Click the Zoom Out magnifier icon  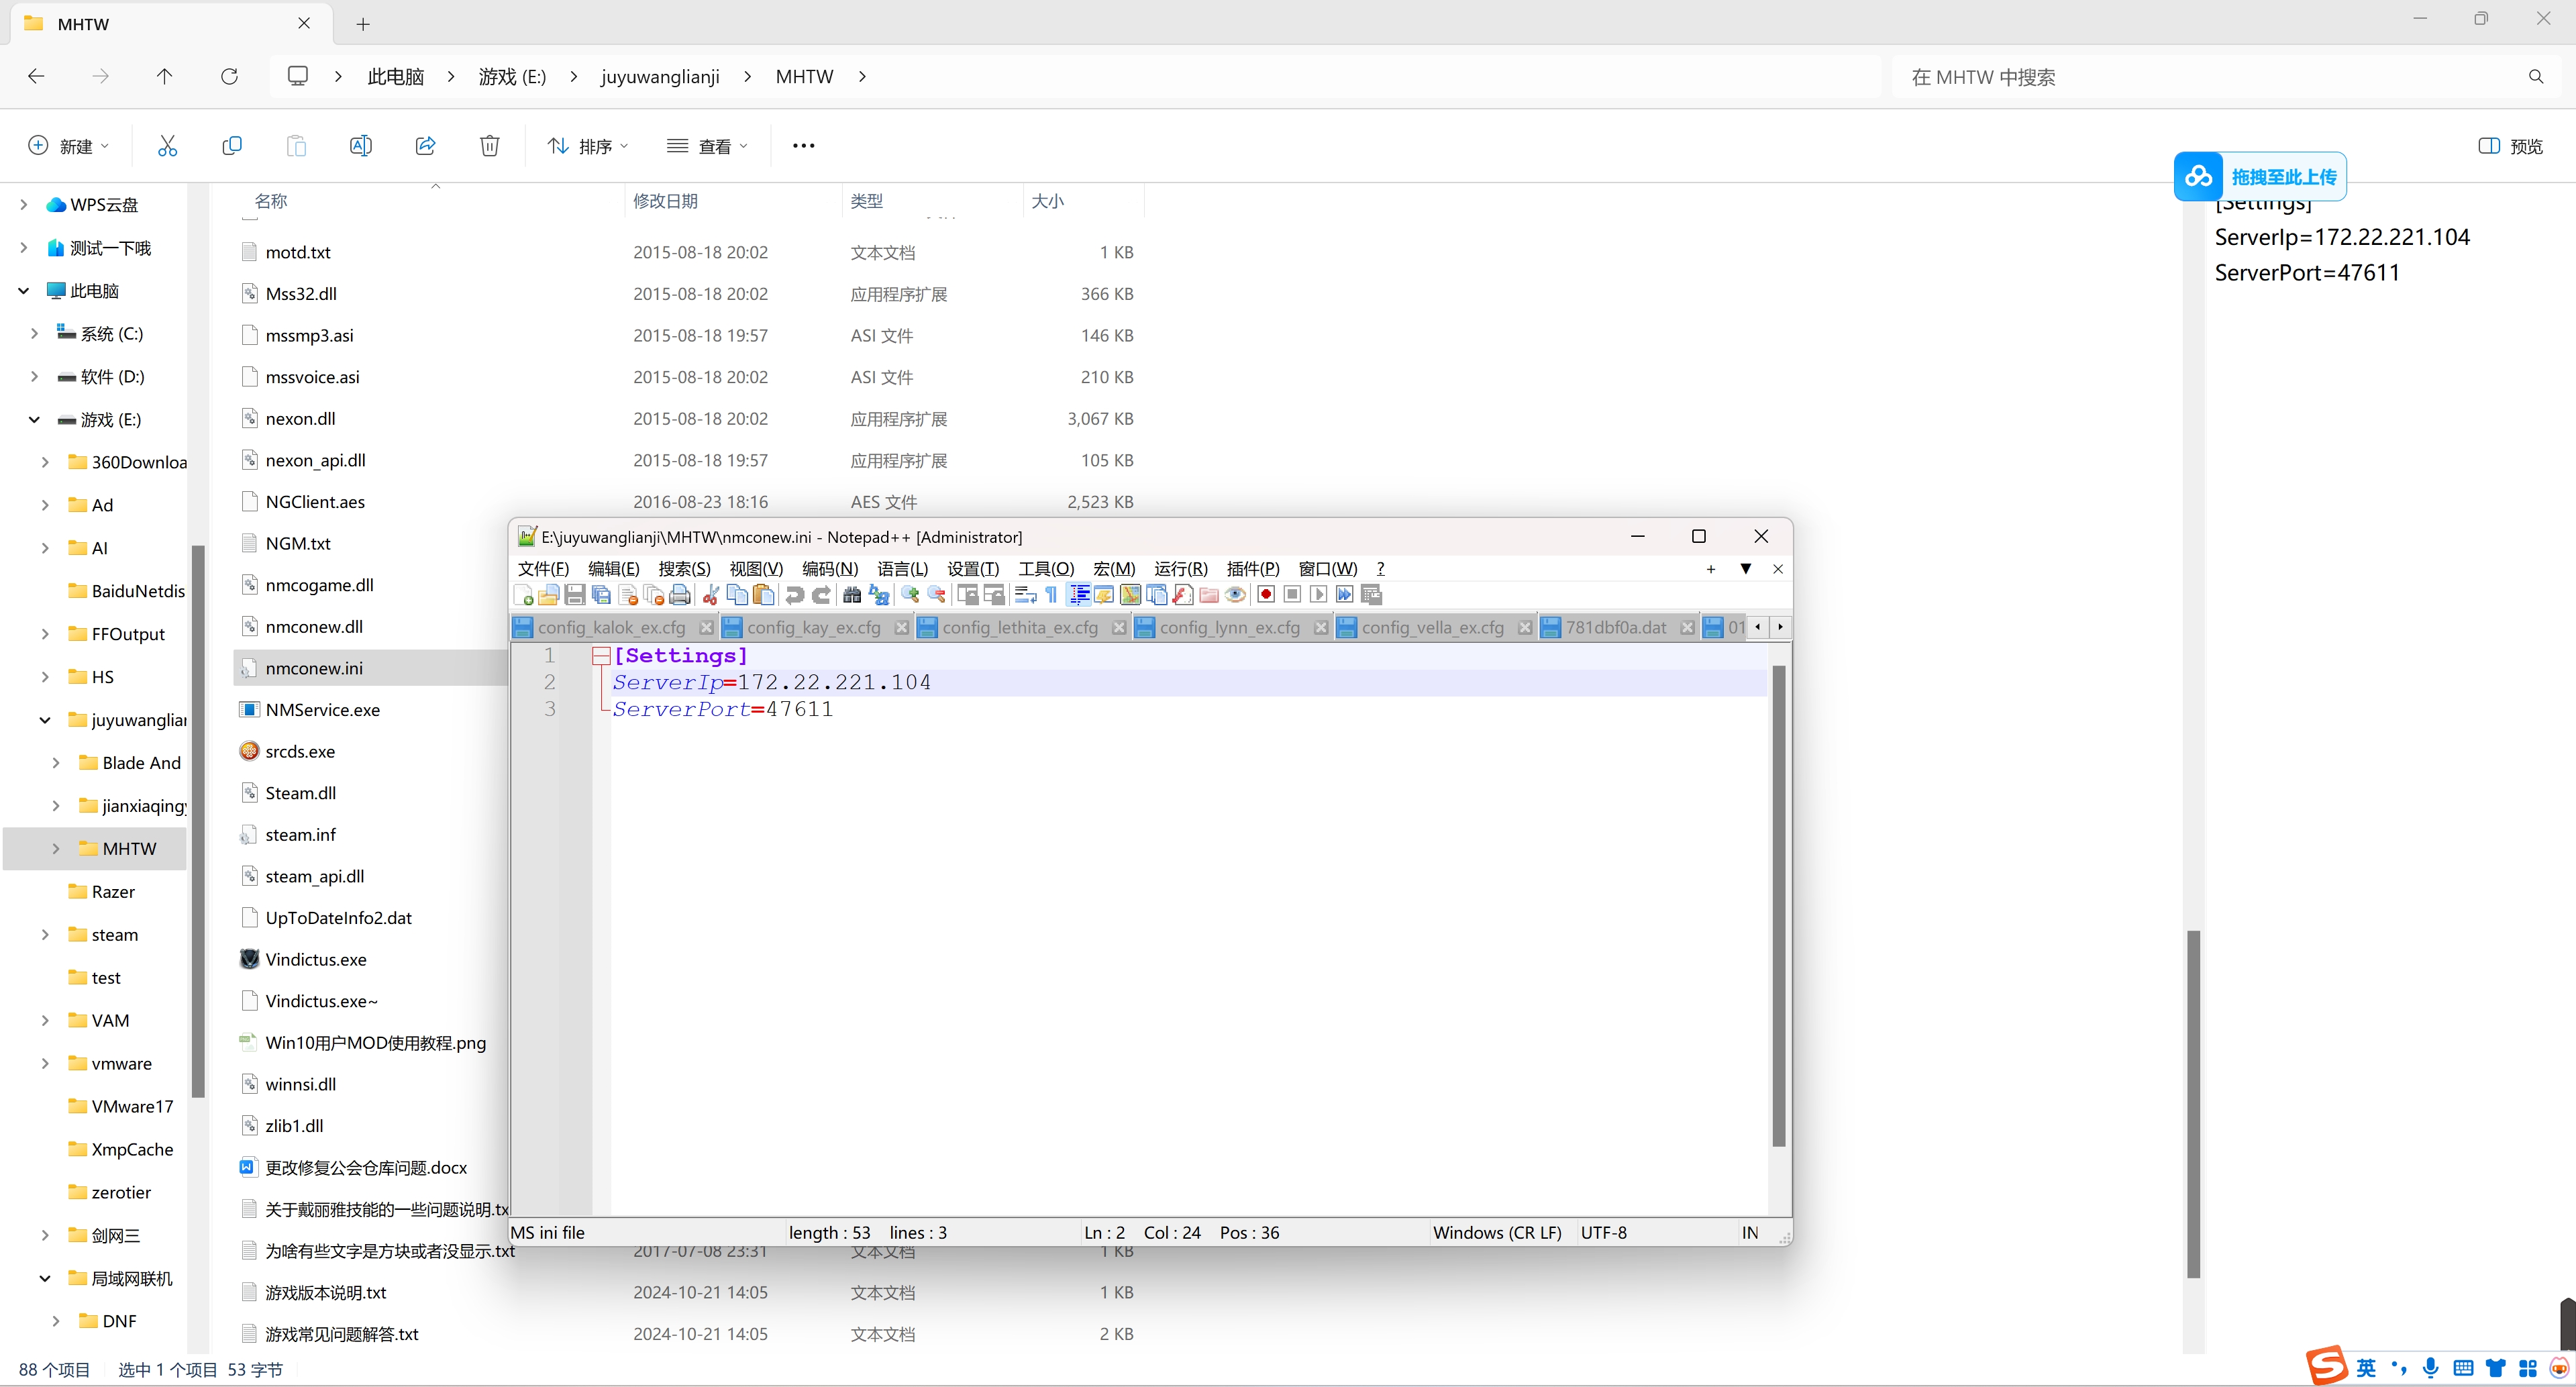pos(937,595)
